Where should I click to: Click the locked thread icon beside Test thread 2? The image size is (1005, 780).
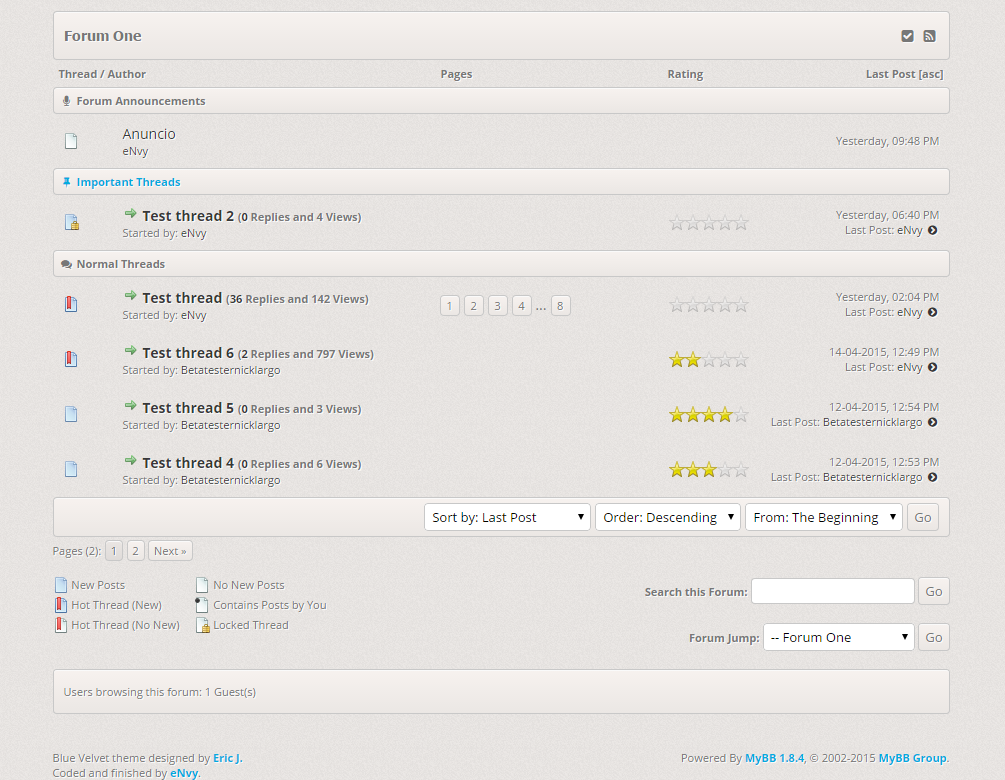[71, 222]
